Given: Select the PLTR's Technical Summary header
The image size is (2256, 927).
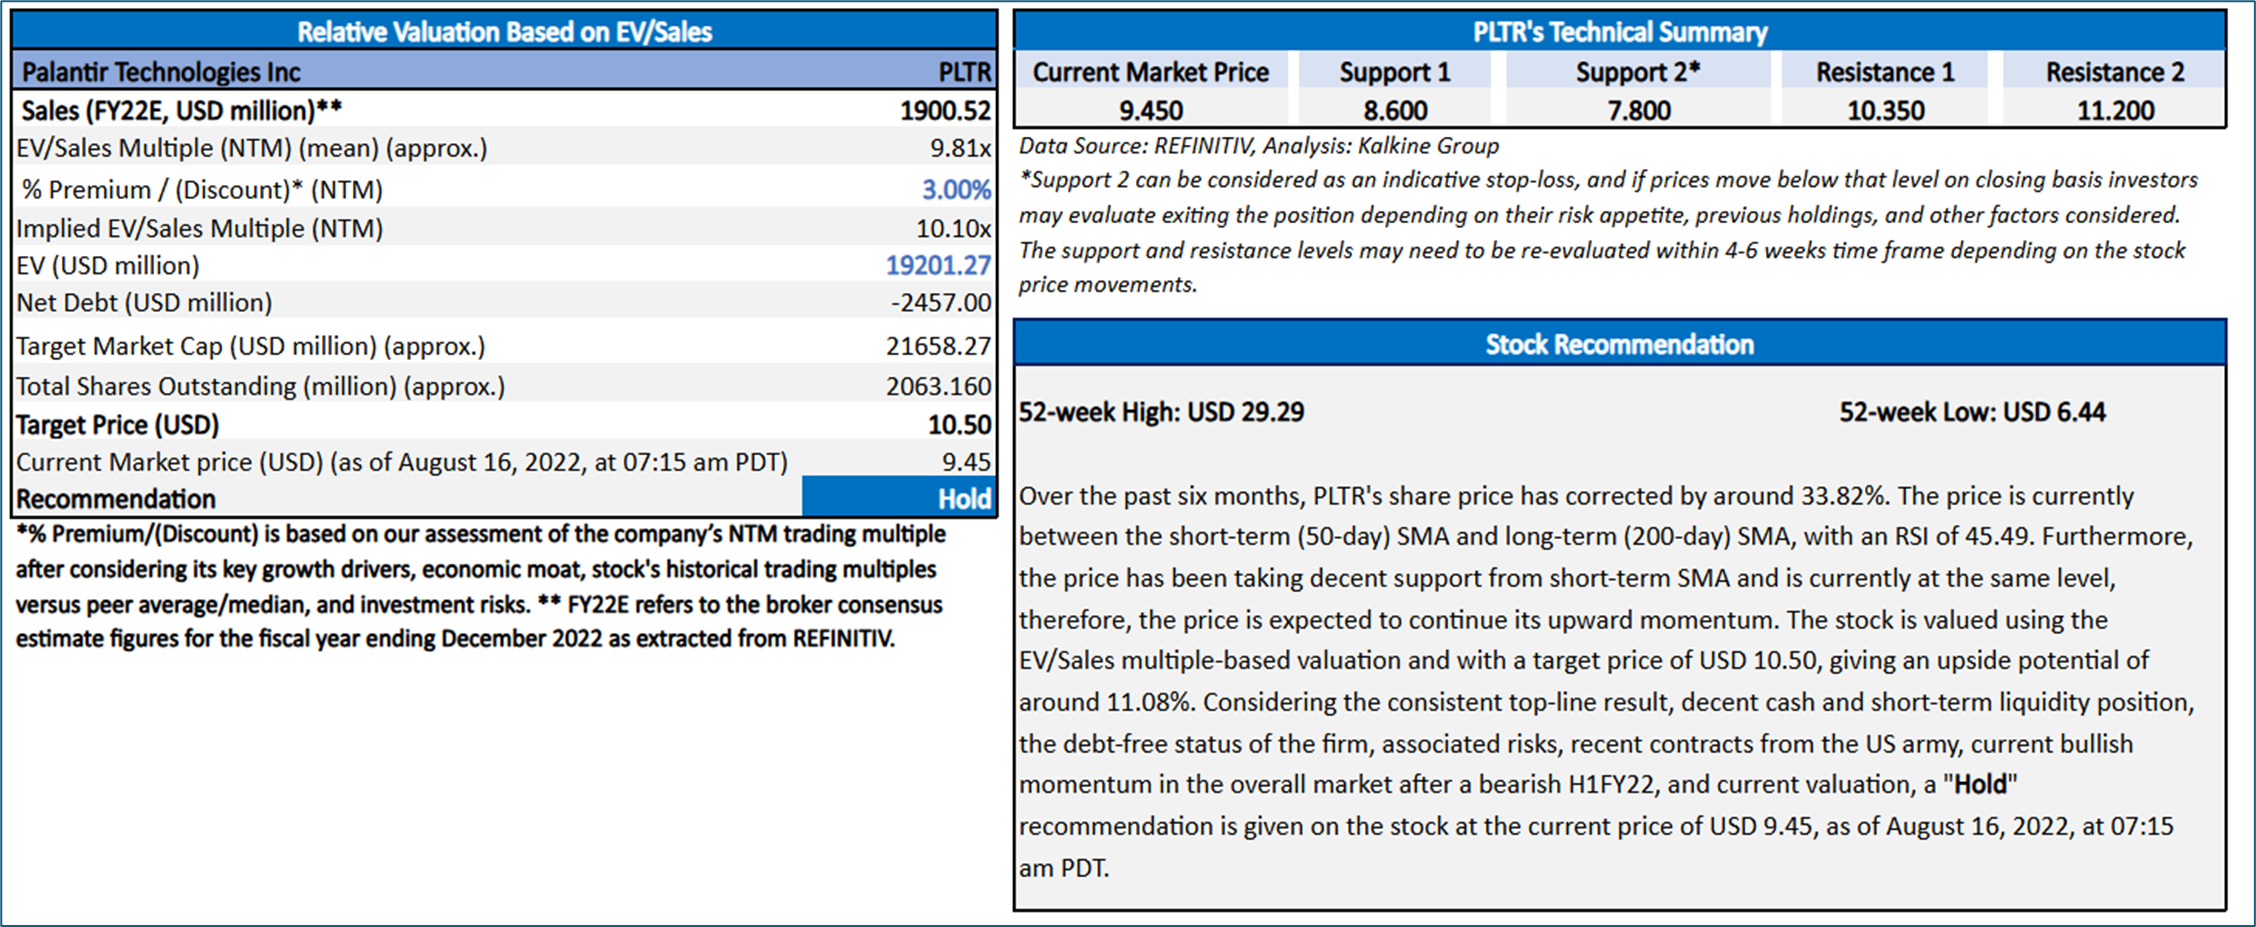Looking at the screenshot, I should coord(1619,32).
